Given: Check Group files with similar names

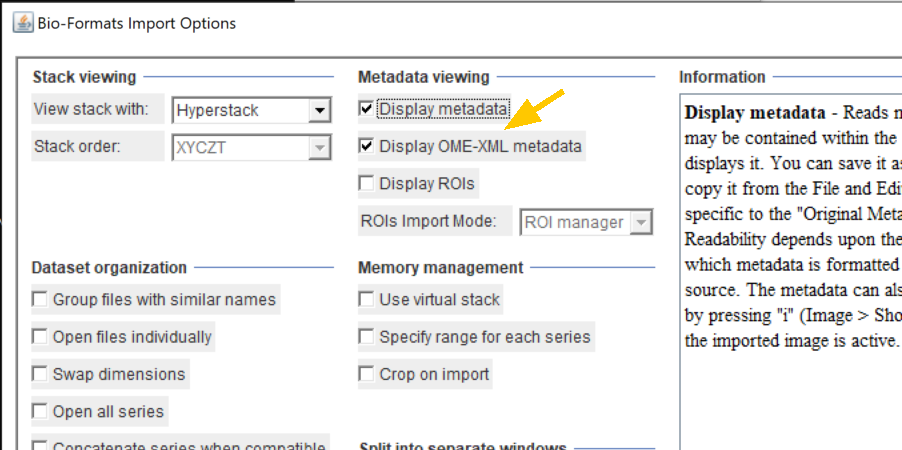Looking at the screenshot, I should (40, 299).
